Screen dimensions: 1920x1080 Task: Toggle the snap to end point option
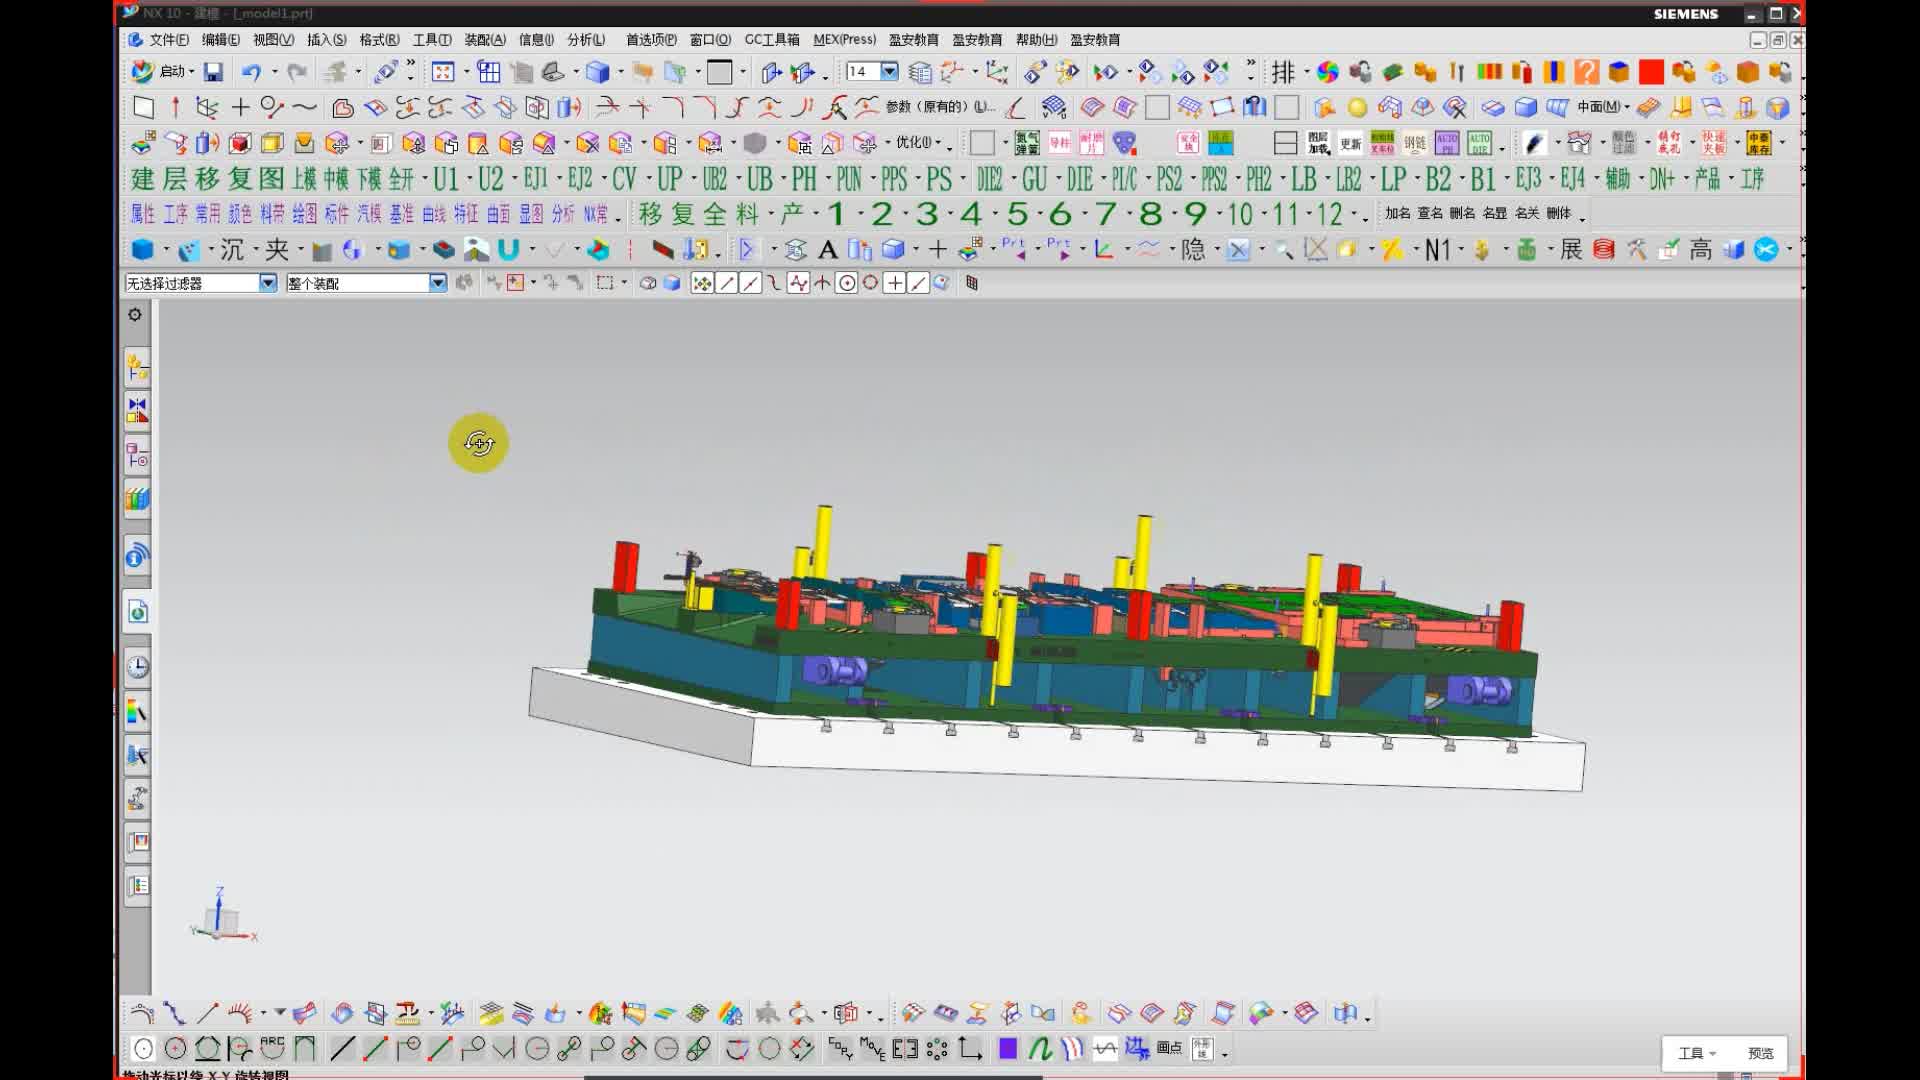726,284
